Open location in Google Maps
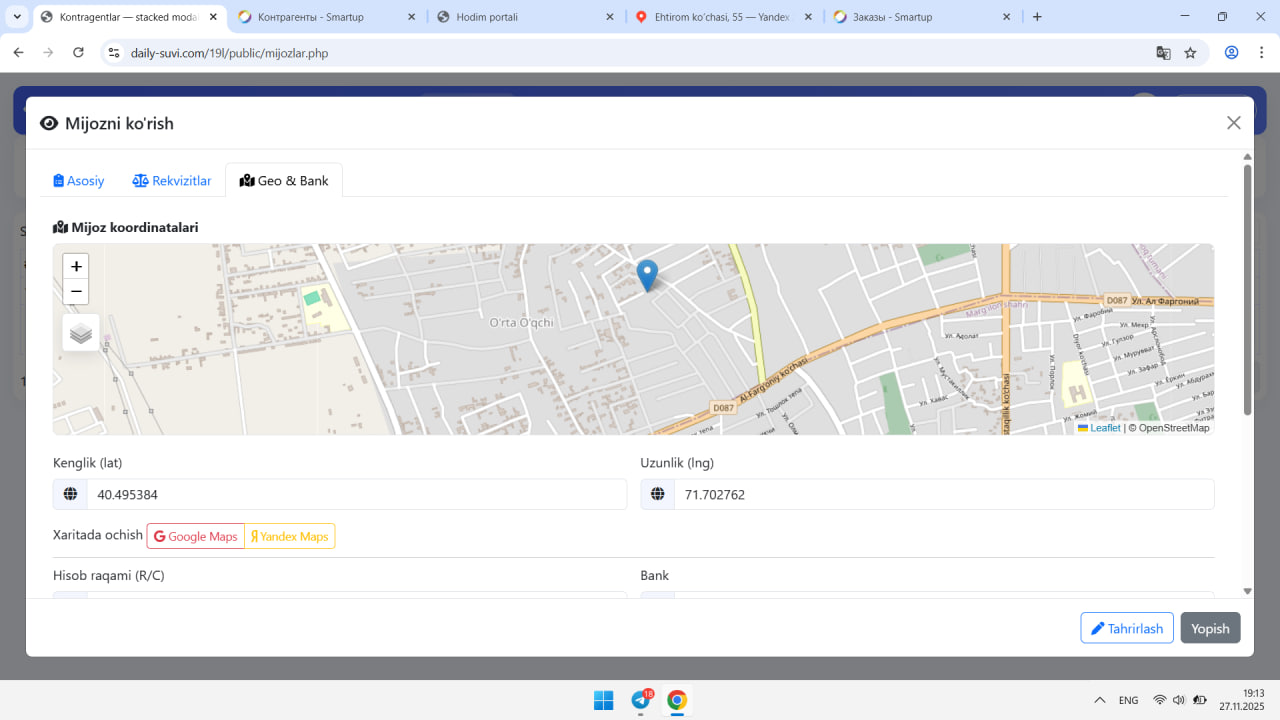This screenshot has height=720, width=1280. pos(196,537)
